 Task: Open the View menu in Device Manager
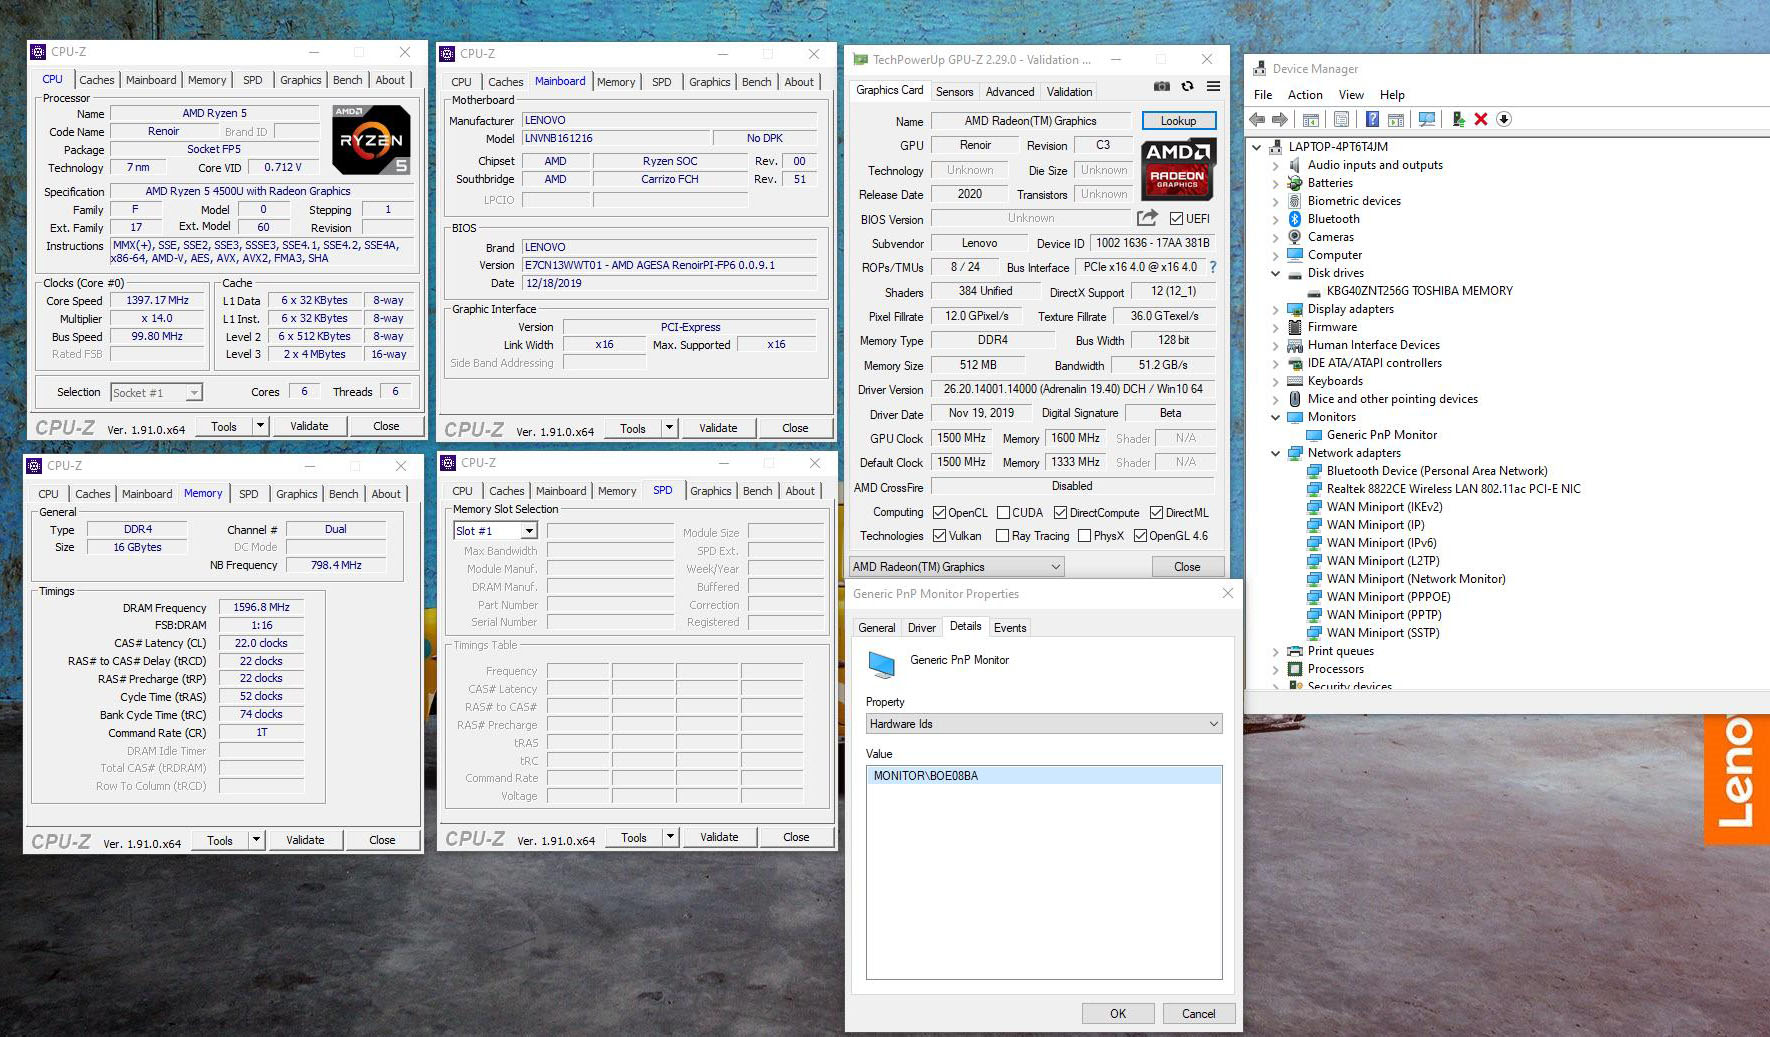1351,95
